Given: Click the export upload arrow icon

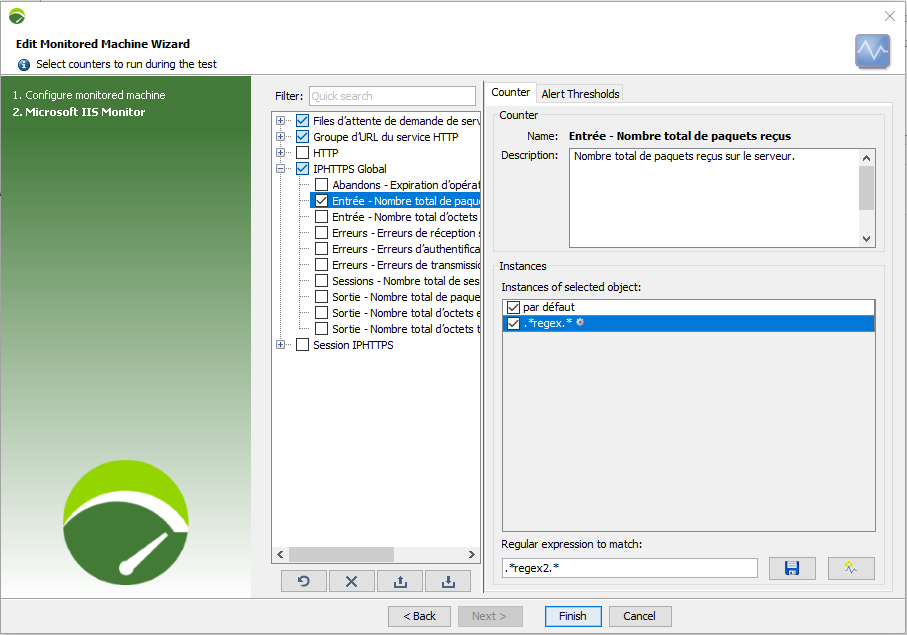Looking at the screenshot, I should coord(400,581).
